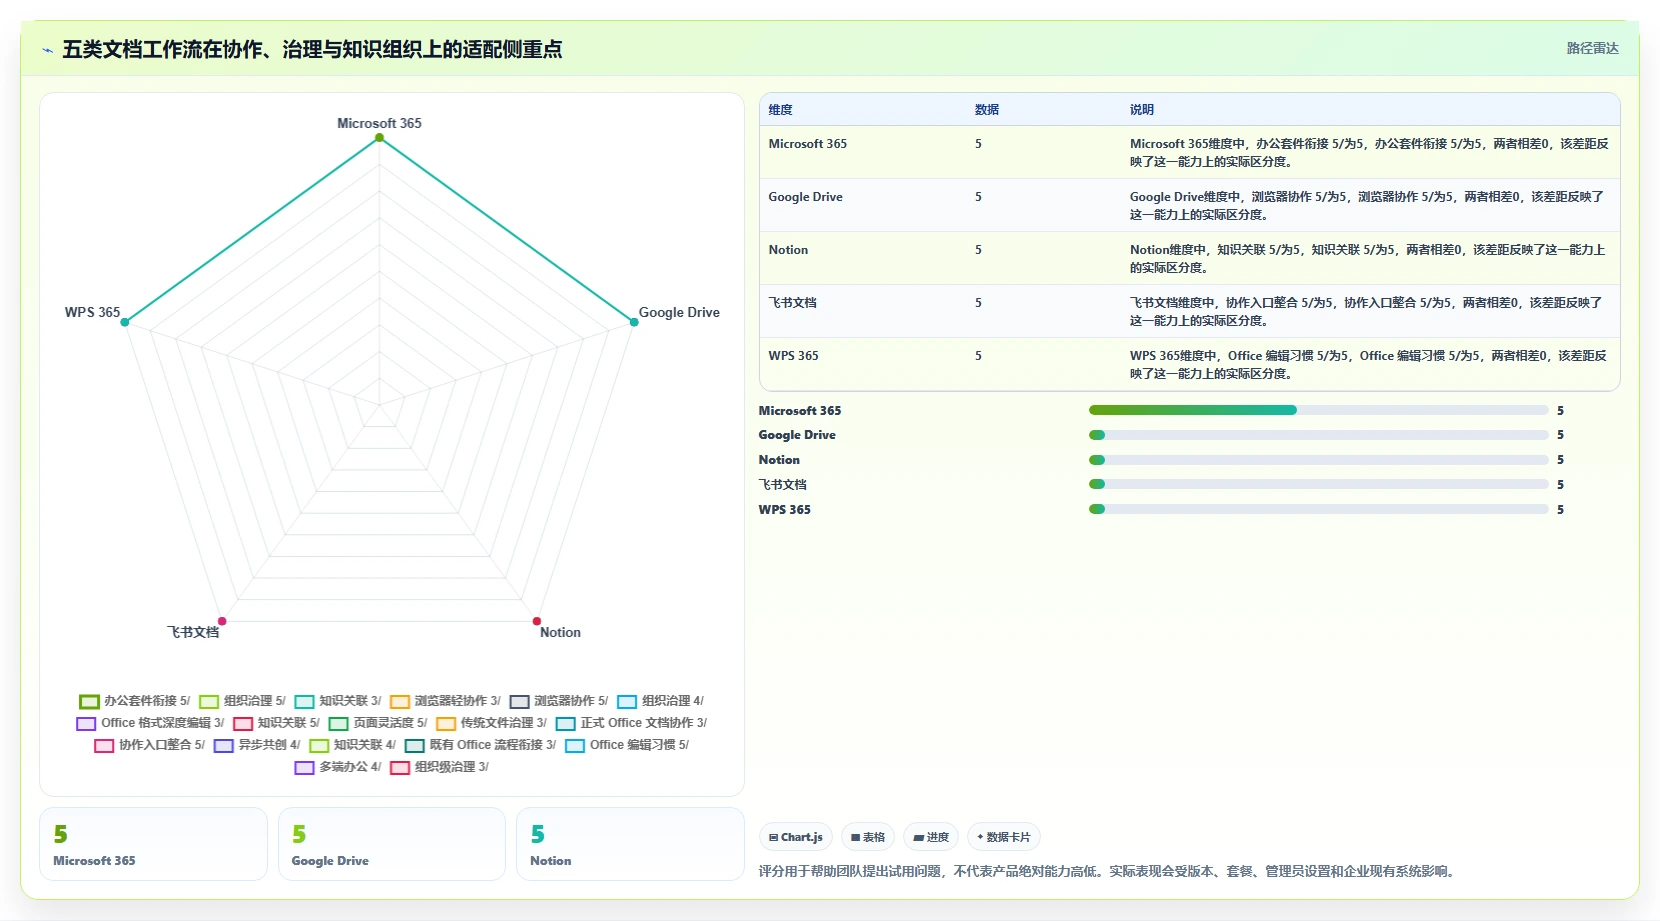Toggle the 办公套件衔接 5/ legend item
This screenshot has height=921, width=1660.
(135, 701)
